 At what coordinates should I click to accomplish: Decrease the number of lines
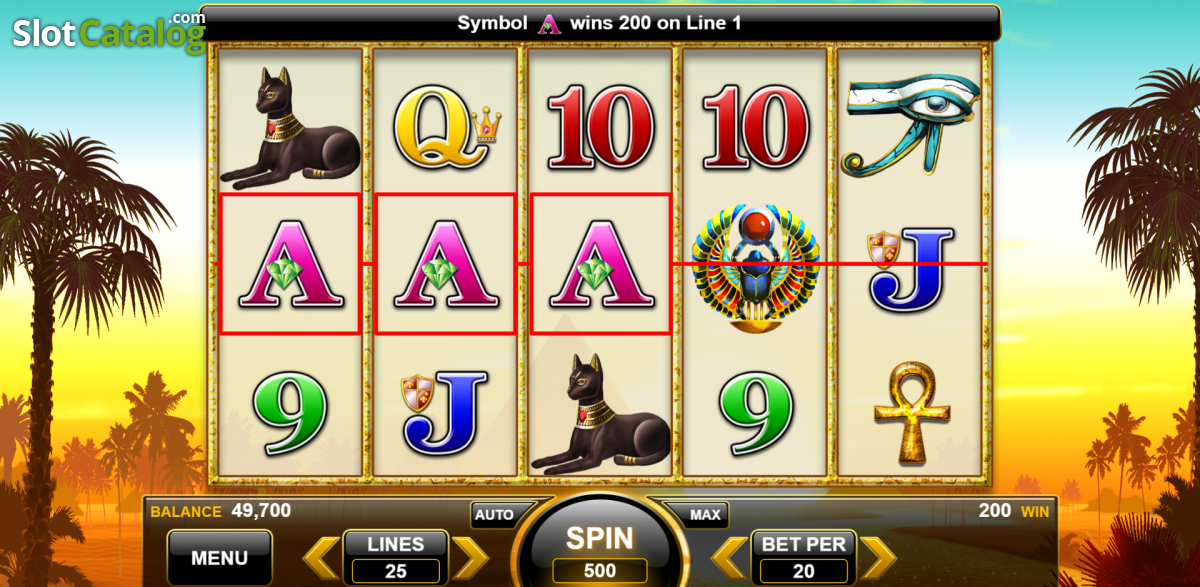tap(322, 557)
